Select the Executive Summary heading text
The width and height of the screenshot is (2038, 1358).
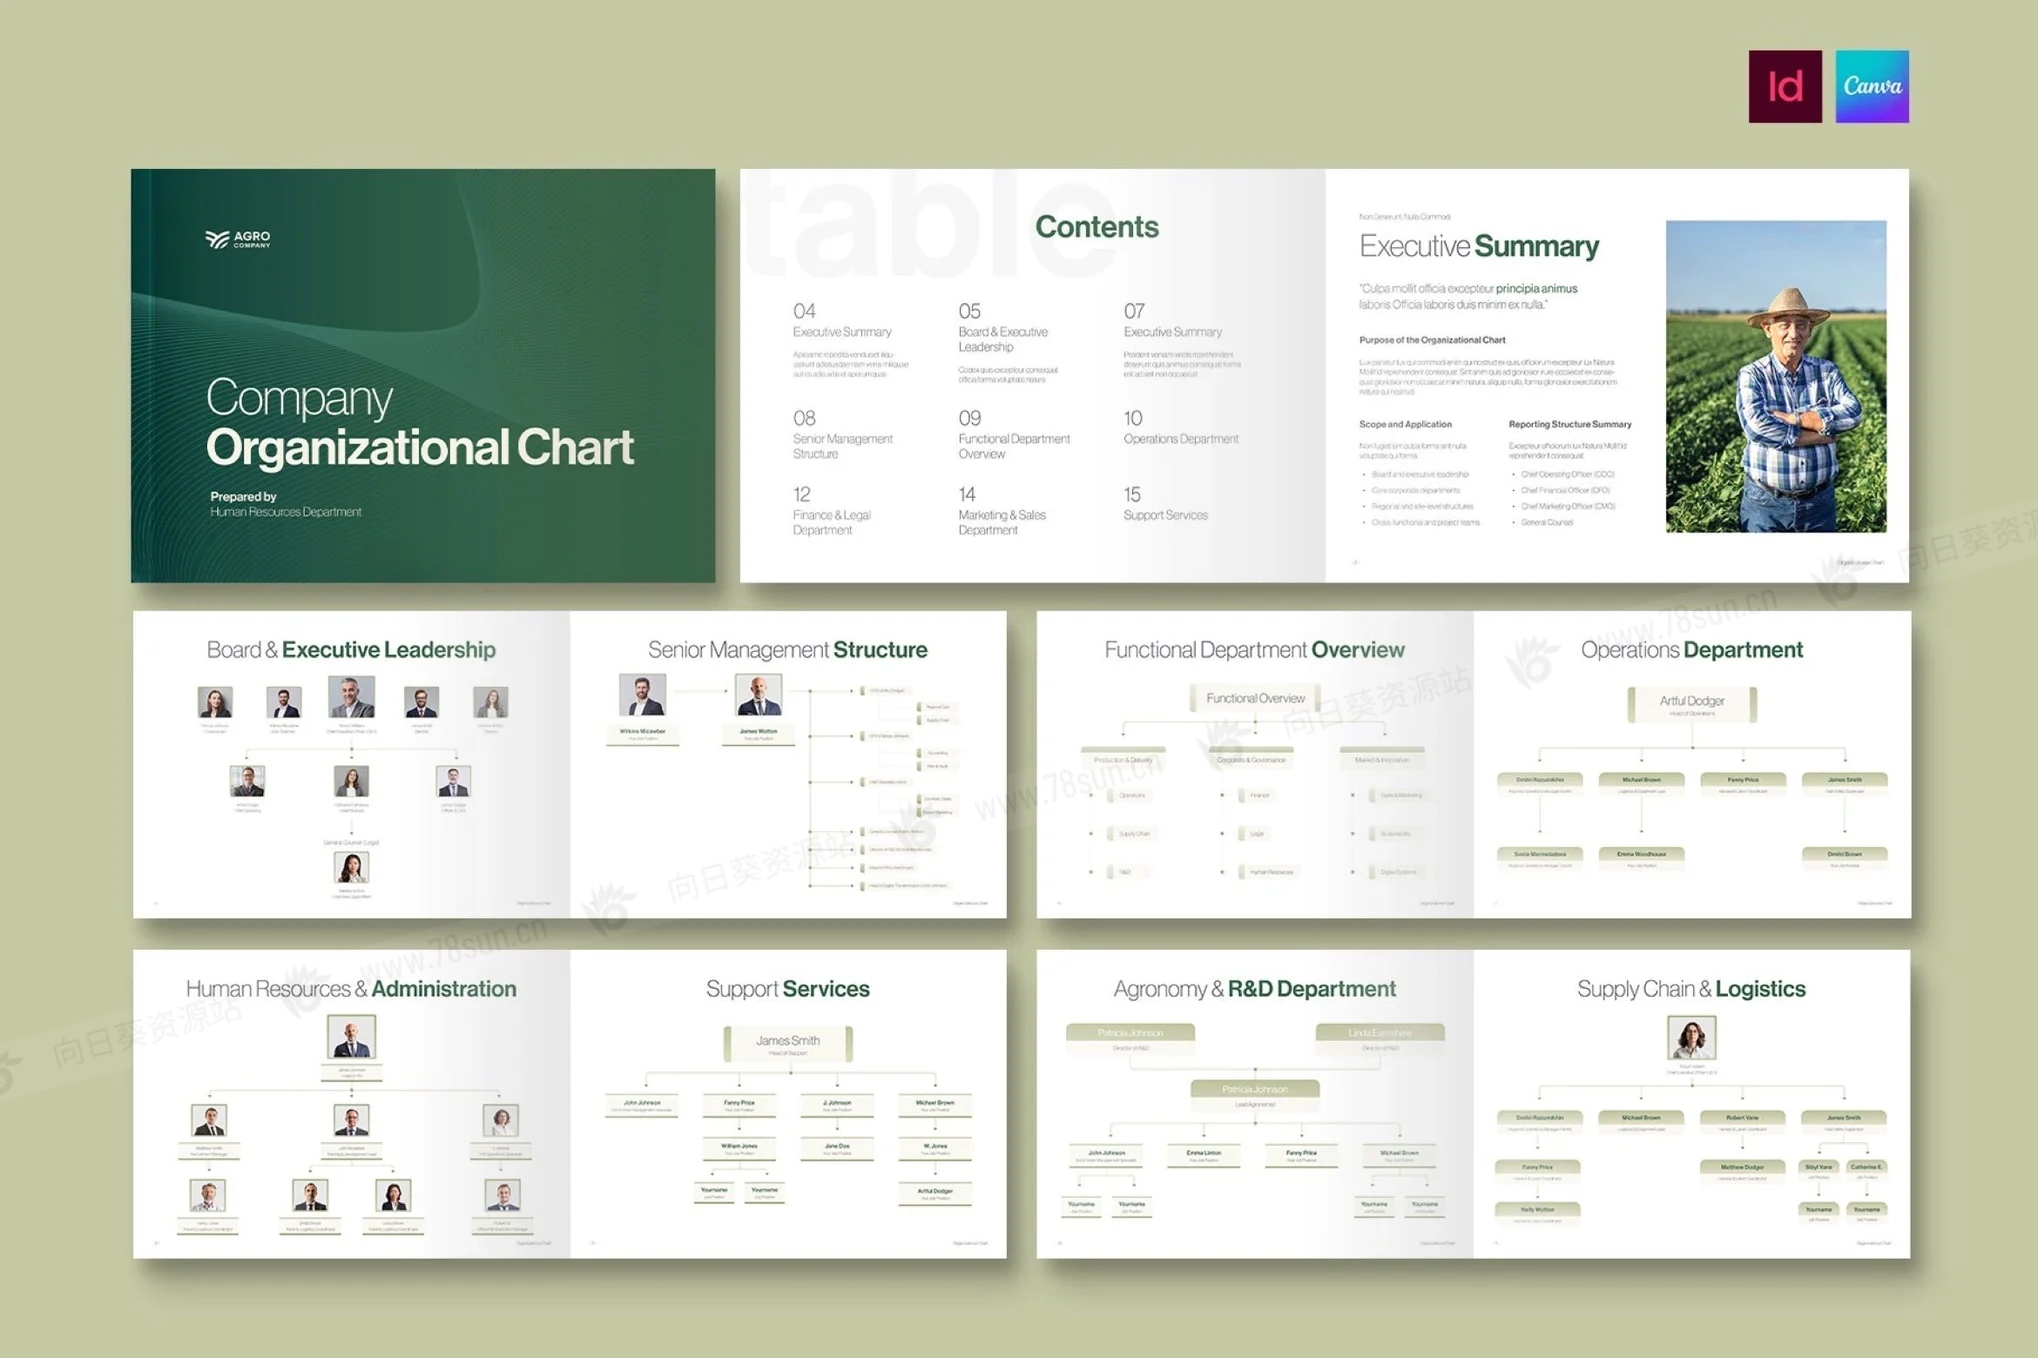[x=1478, y=246]
